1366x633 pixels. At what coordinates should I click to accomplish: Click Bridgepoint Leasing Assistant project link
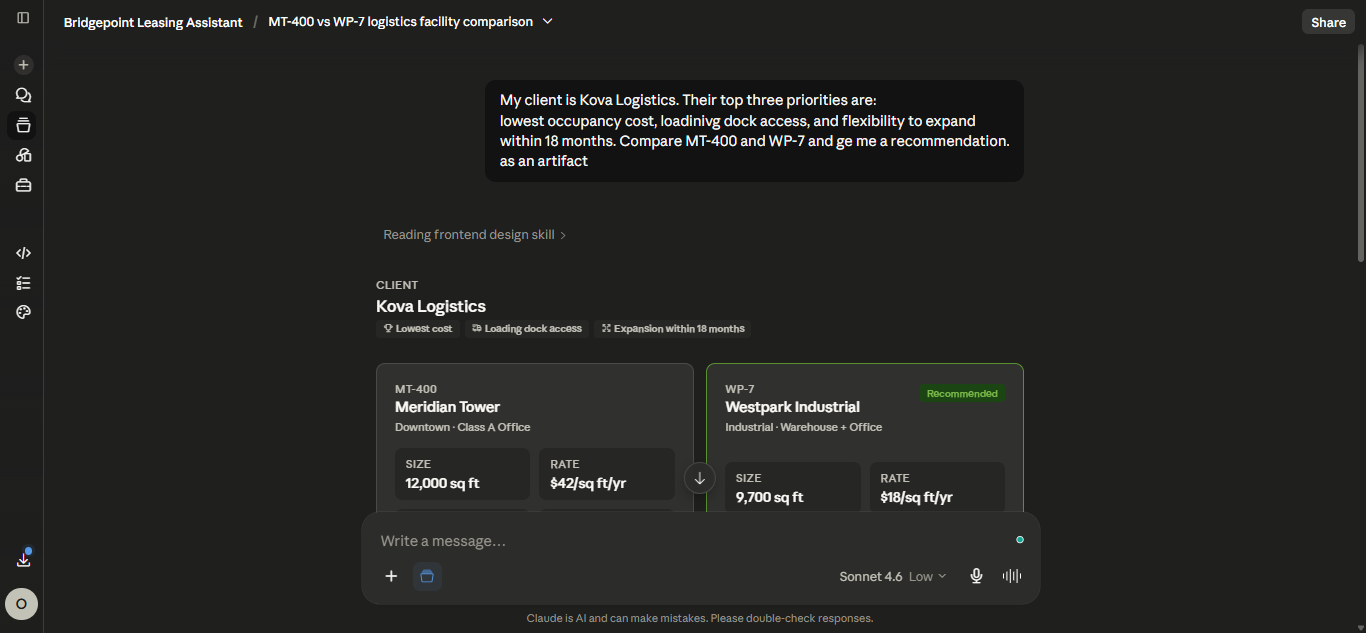[x=153, y=22]
